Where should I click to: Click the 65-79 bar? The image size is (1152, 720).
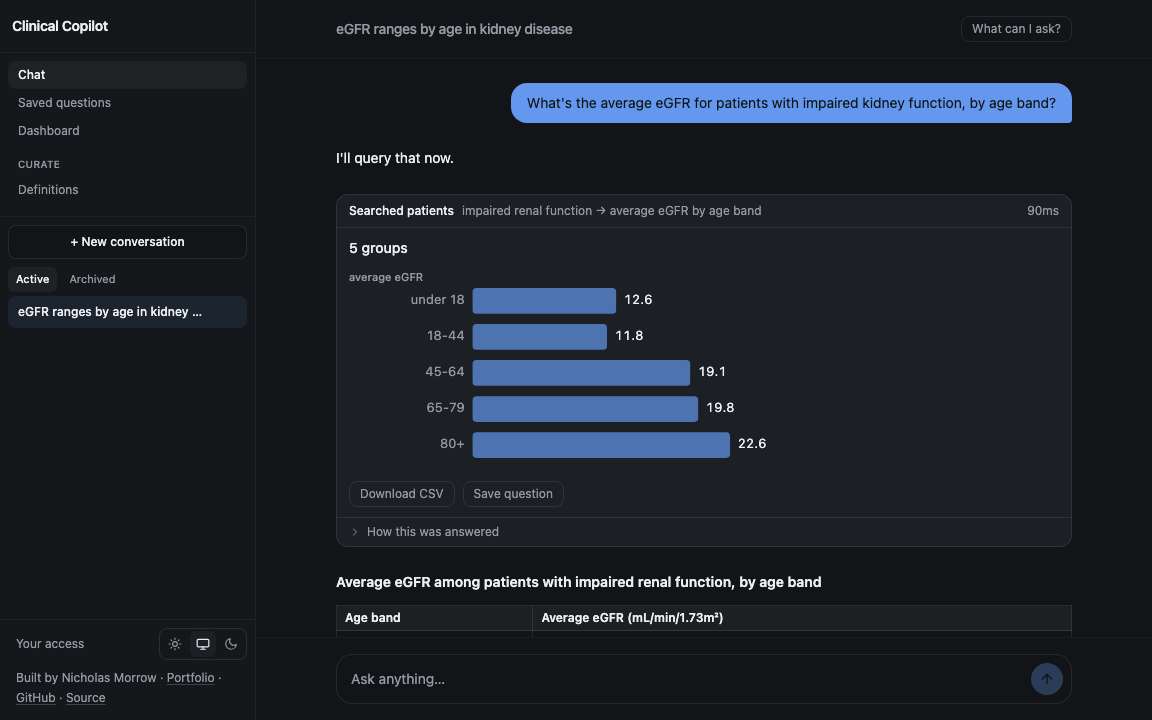(x=585, y=408)
